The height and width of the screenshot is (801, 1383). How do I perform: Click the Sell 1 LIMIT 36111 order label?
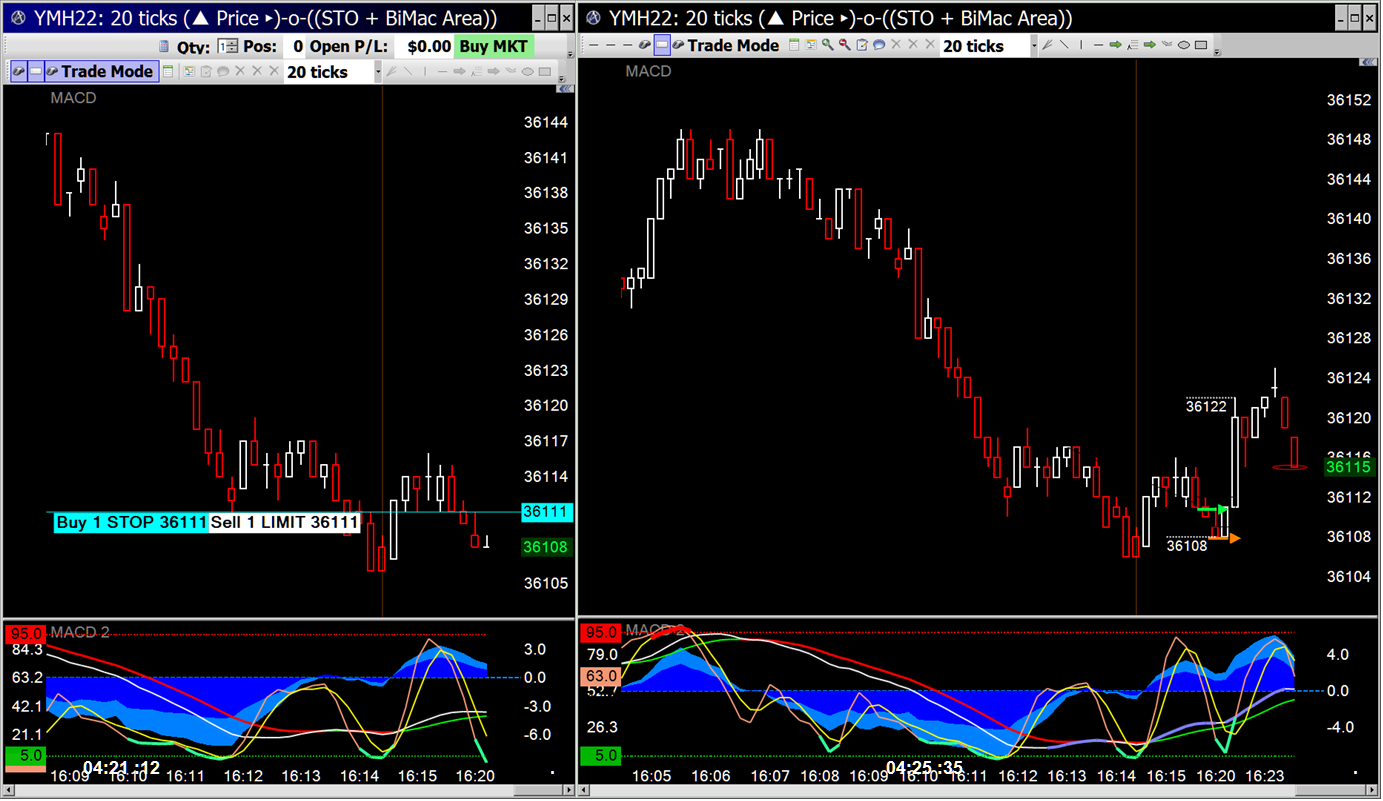[284, 522]
